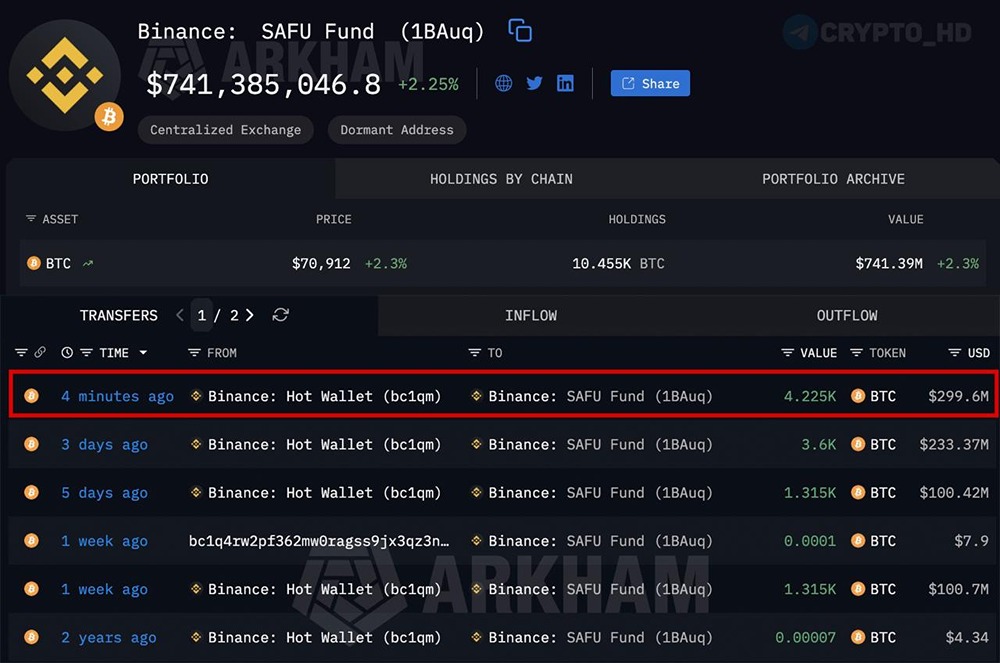
Task: Click the Share button
Action: [x=650, y=83]
